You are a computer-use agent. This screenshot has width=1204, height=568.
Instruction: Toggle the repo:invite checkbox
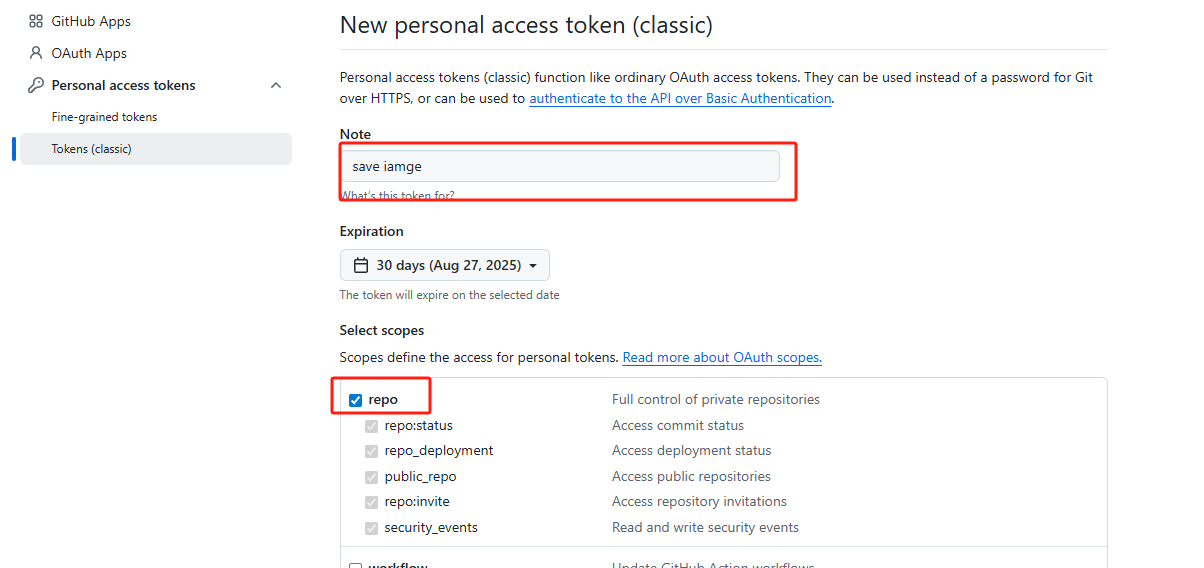(372, 502)
